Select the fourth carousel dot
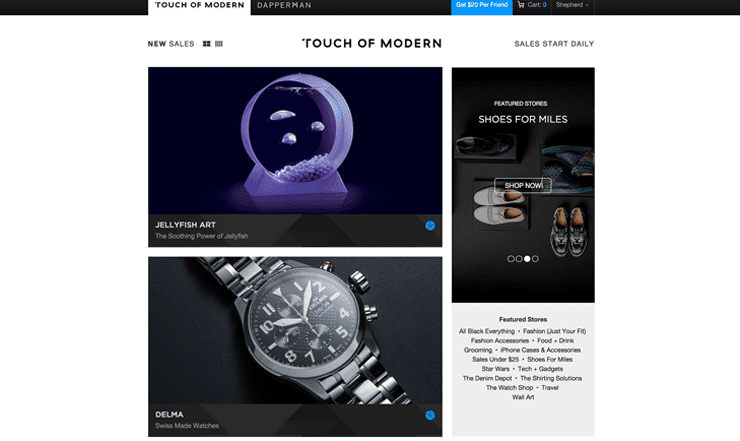Image resolution: width=740 pixels, height=441 pixels. pos(535,259)
